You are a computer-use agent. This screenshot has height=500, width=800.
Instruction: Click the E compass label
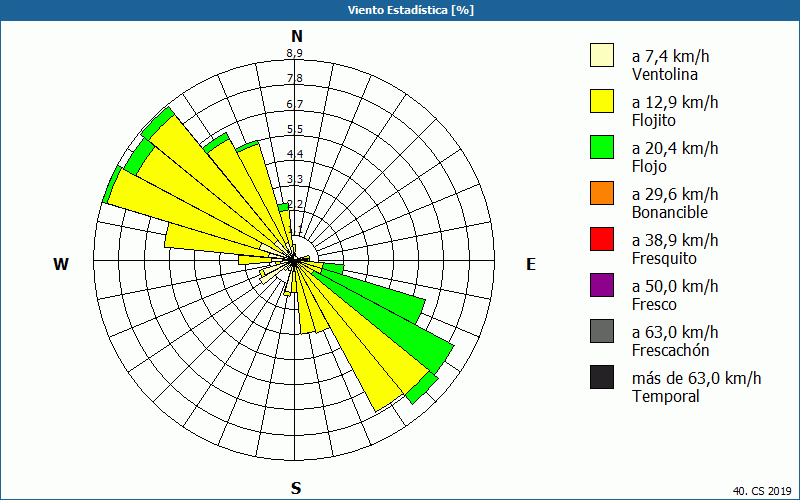pyautogui.click(x=531, y=264)
